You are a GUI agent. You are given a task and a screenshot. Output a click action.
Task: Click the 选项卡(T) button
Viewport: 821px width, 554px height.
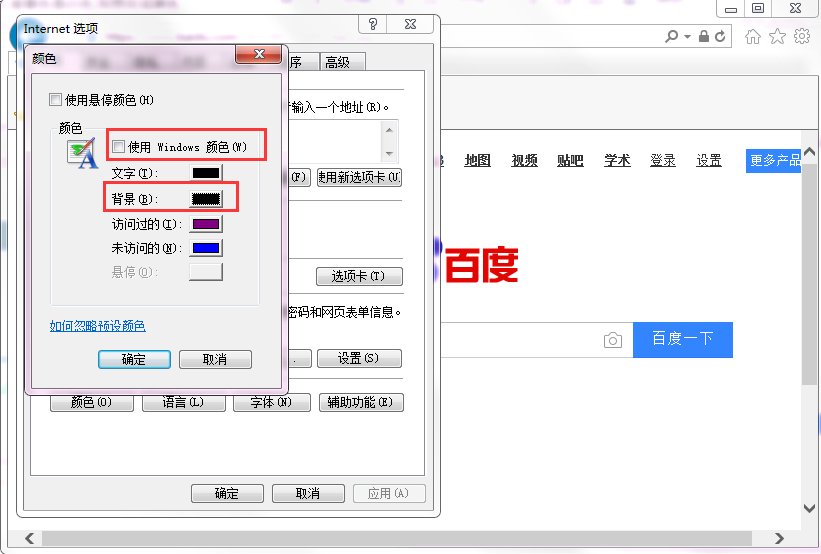tap(359, 276)
